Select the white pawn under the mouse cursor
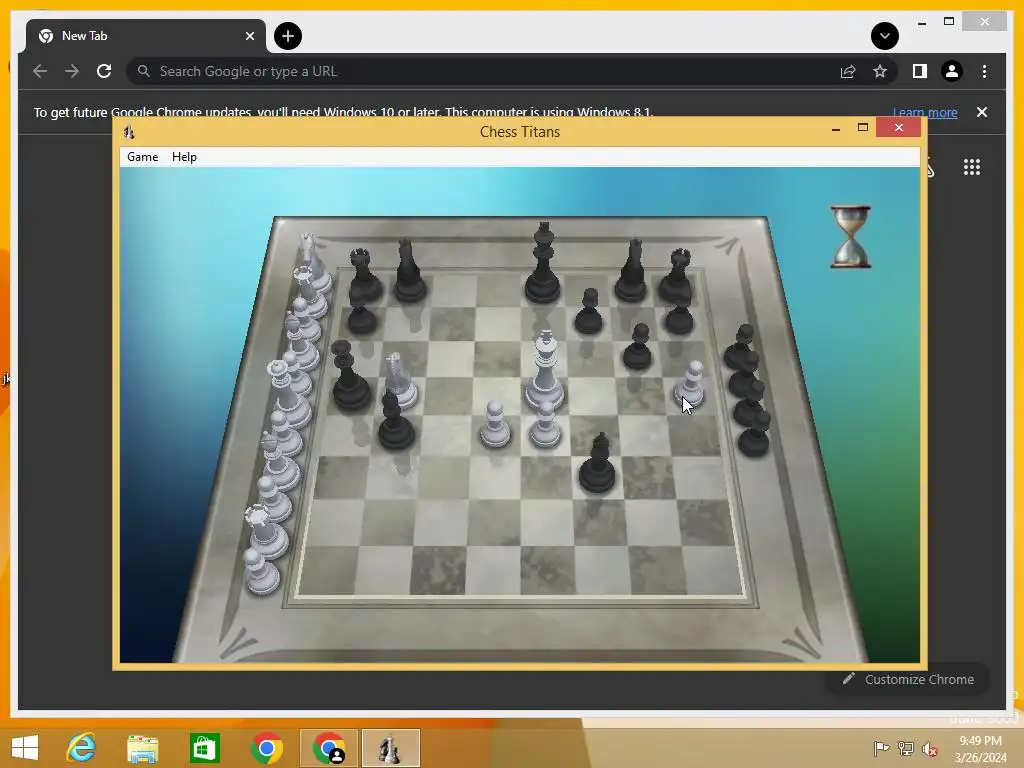This screenshot has width=1024, height=768. coord(691,385)
